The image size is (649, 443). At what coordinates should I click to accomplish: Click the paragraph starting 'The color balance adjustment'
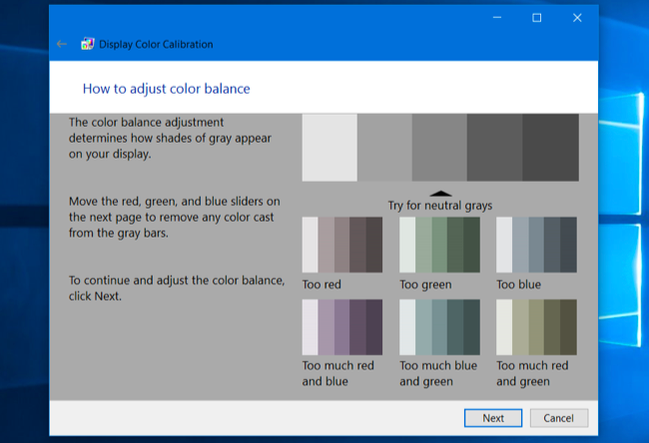pos(170,138)
